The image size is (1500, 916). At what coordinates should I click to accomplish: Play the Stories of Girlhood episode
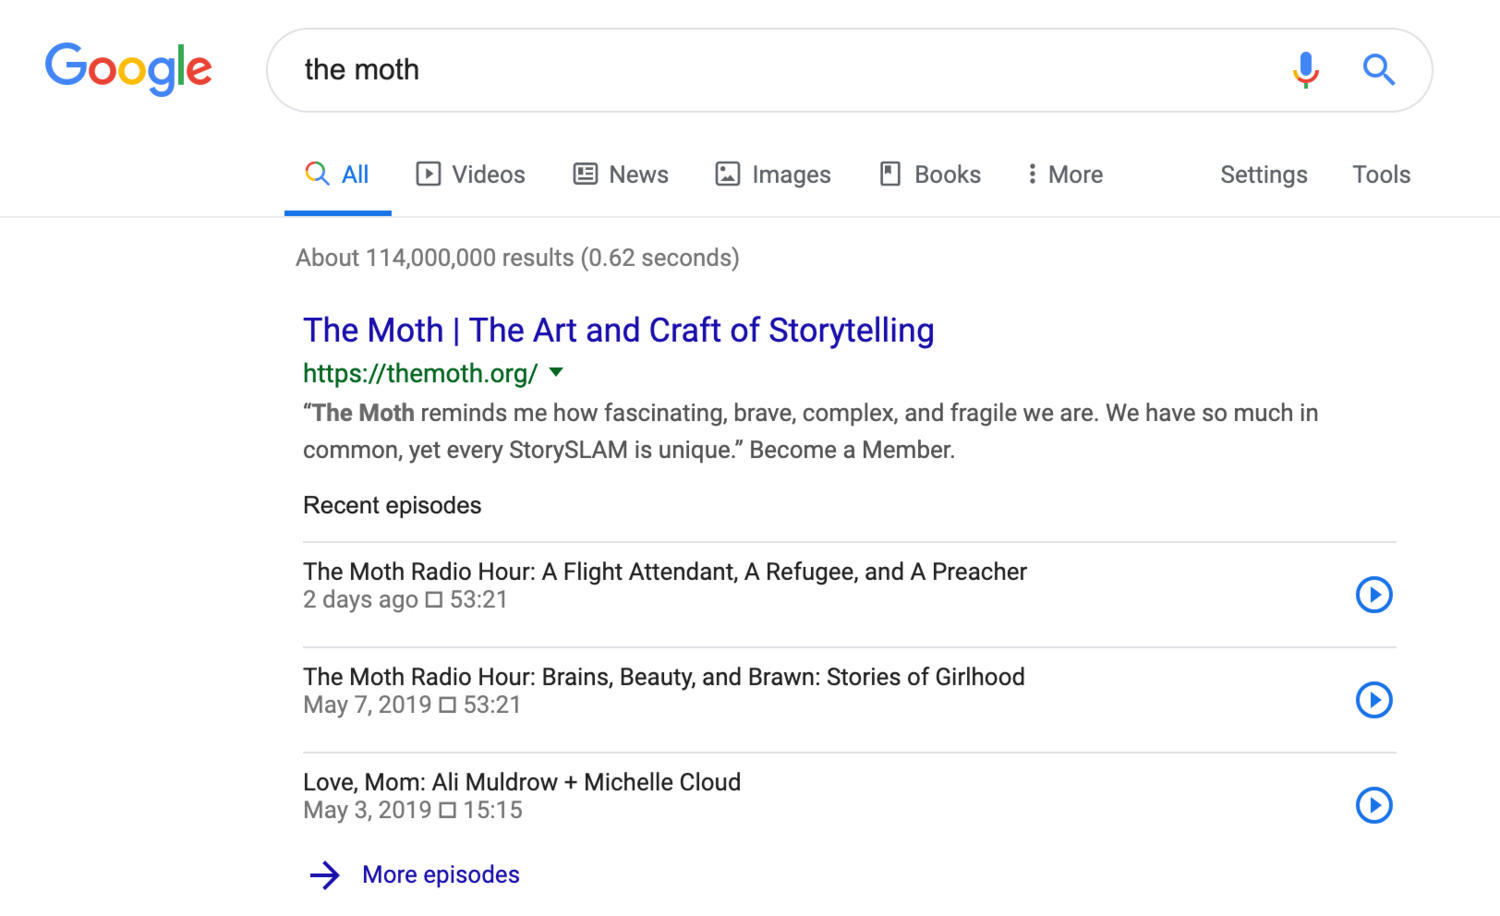coord(1374,700)
